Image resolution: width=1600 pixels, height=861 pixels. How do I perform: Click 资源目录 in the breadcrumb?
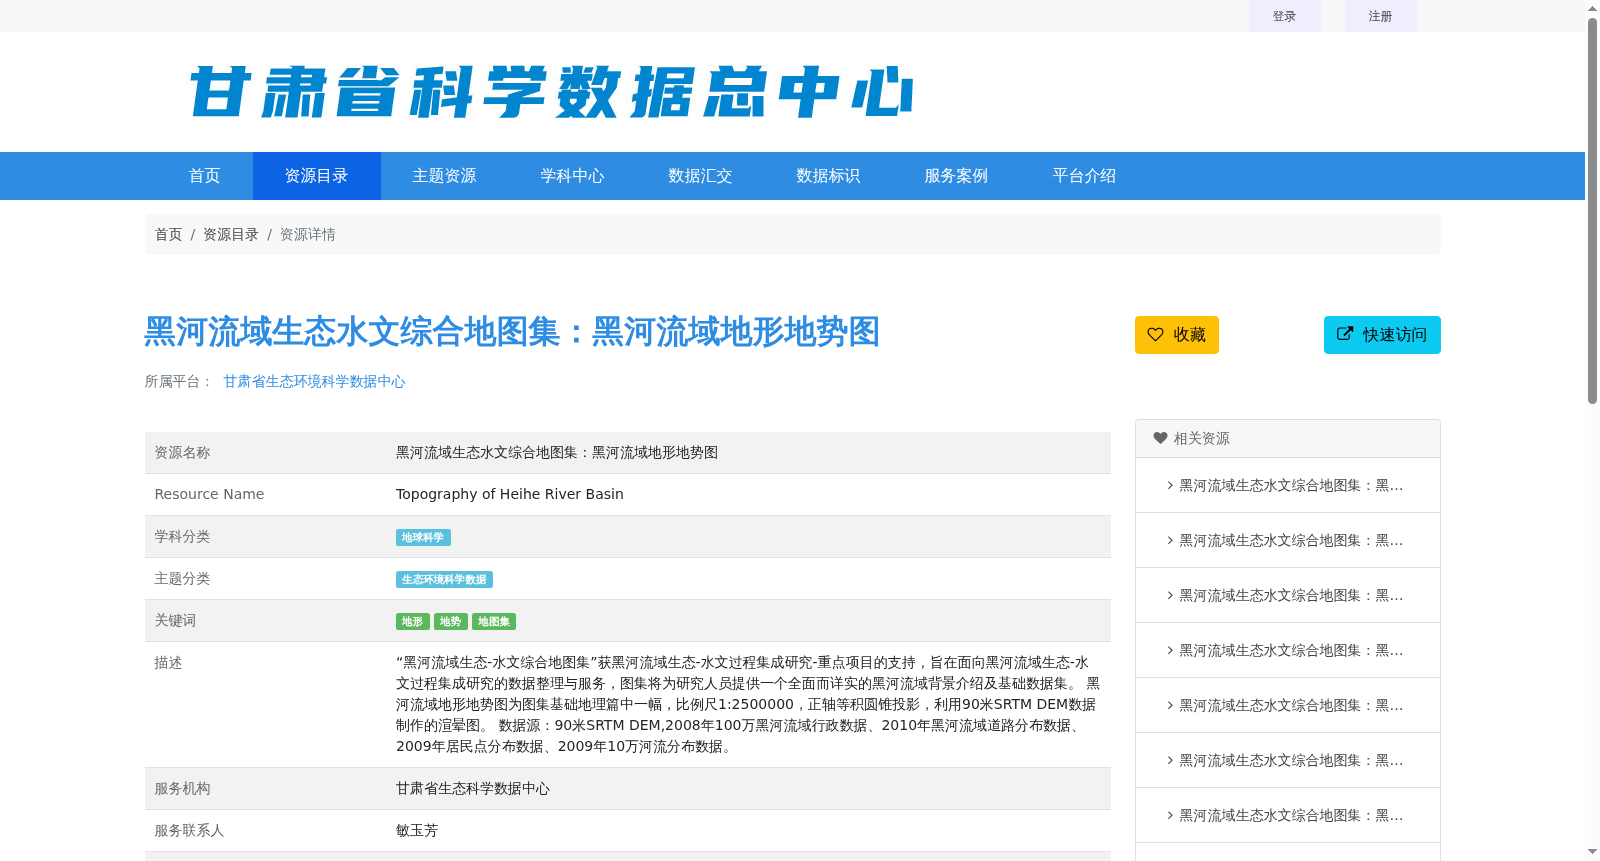coord(230,234)
